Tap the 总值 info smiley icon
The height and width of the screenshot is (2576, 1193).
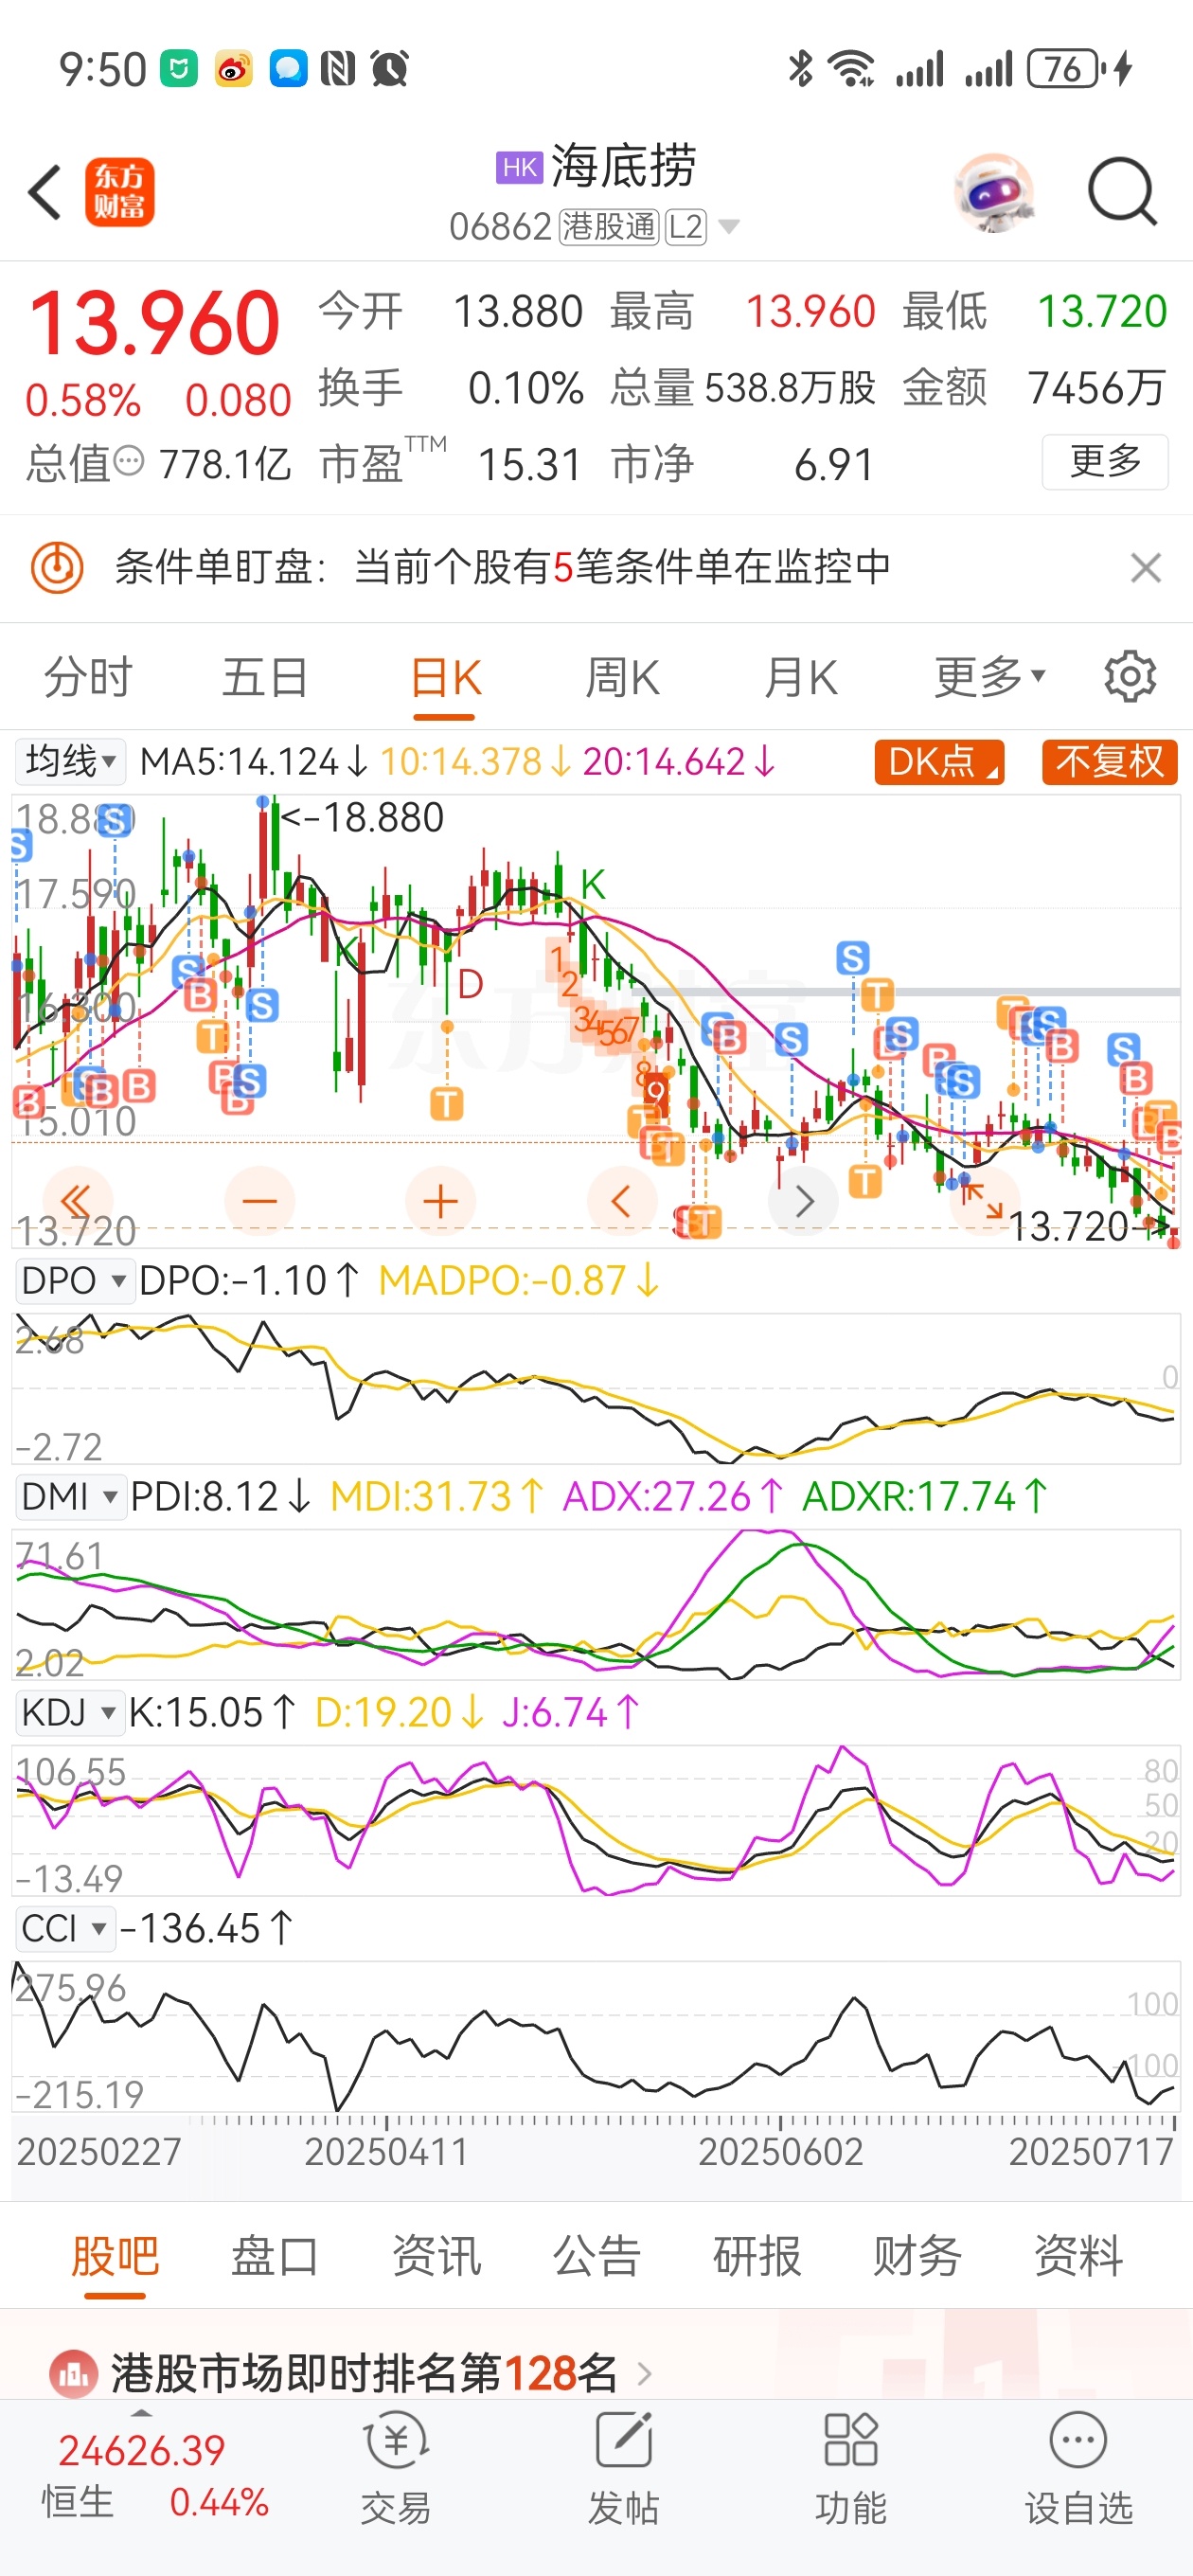(129, 462)
